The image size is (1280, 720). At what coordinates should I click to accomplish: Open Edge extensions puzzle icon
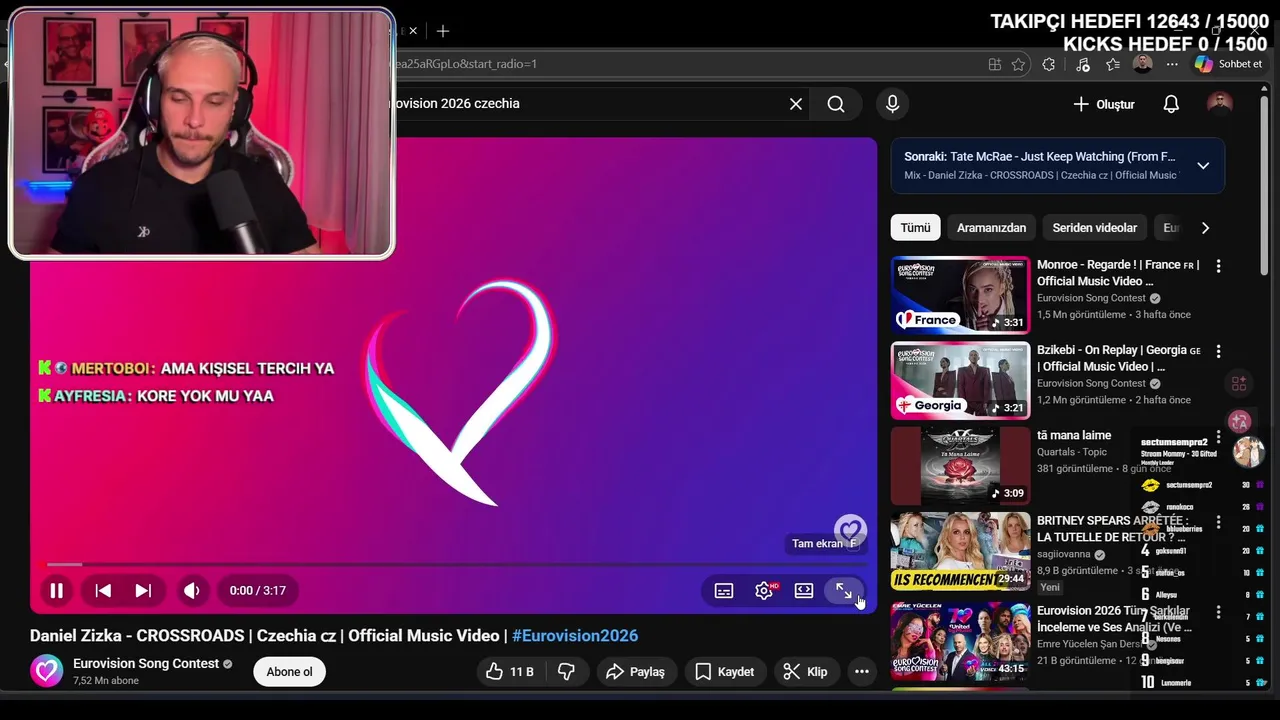(1048, 64)
